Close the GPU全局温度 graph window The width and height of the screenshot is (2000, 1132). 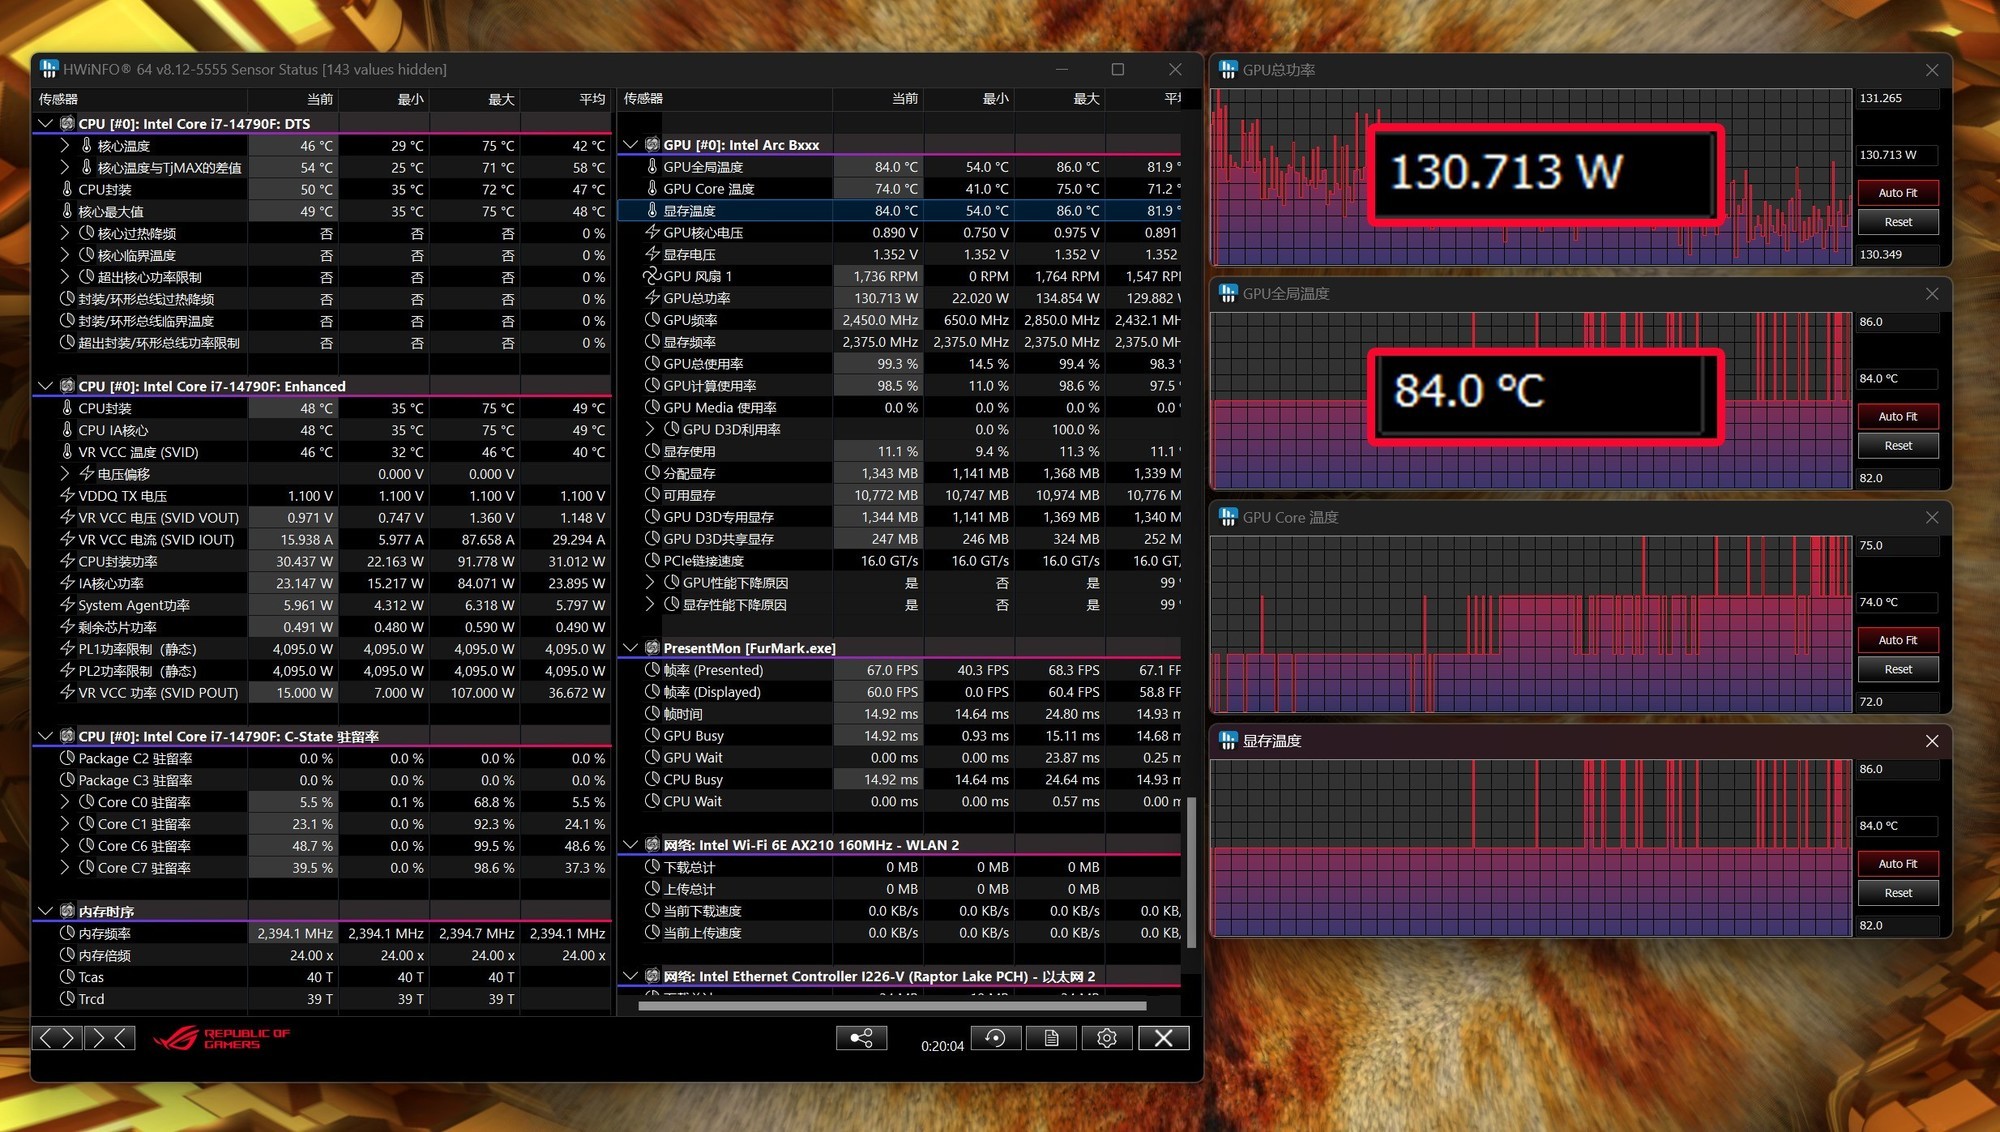[1931, 294]
